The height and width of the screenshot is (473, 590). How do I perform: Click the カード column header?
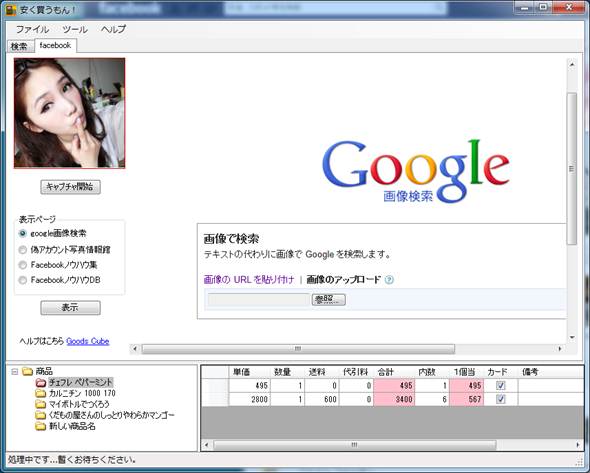click(x=501, y=372)
